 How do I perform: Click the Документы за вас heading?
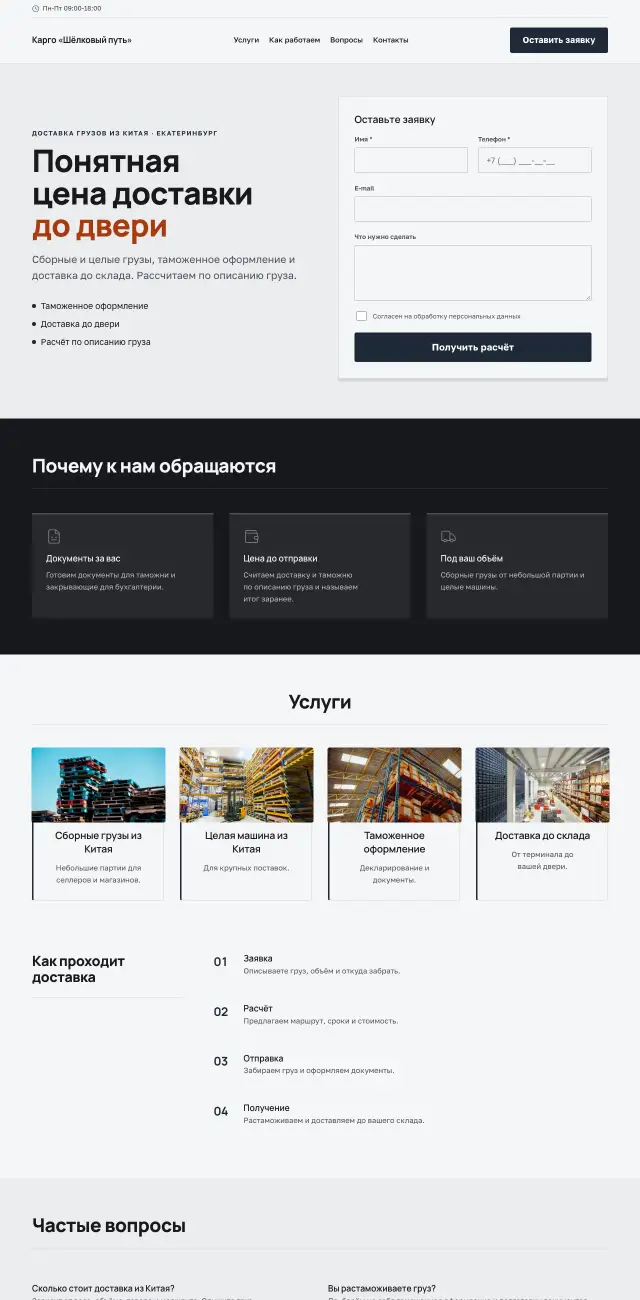pos(83,558)
